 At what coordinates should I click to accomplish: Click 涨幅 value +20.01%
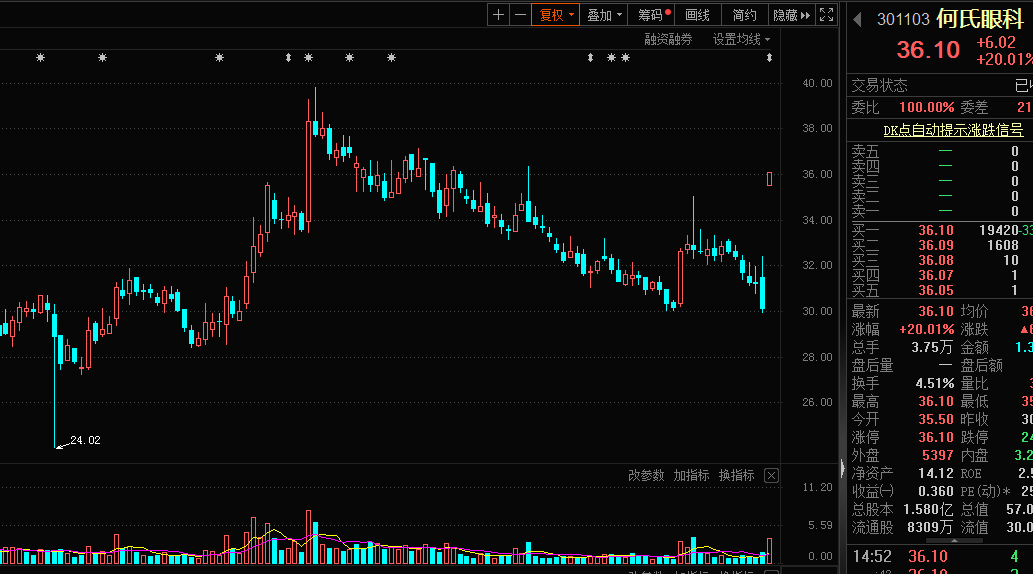(x=926, y=330)
